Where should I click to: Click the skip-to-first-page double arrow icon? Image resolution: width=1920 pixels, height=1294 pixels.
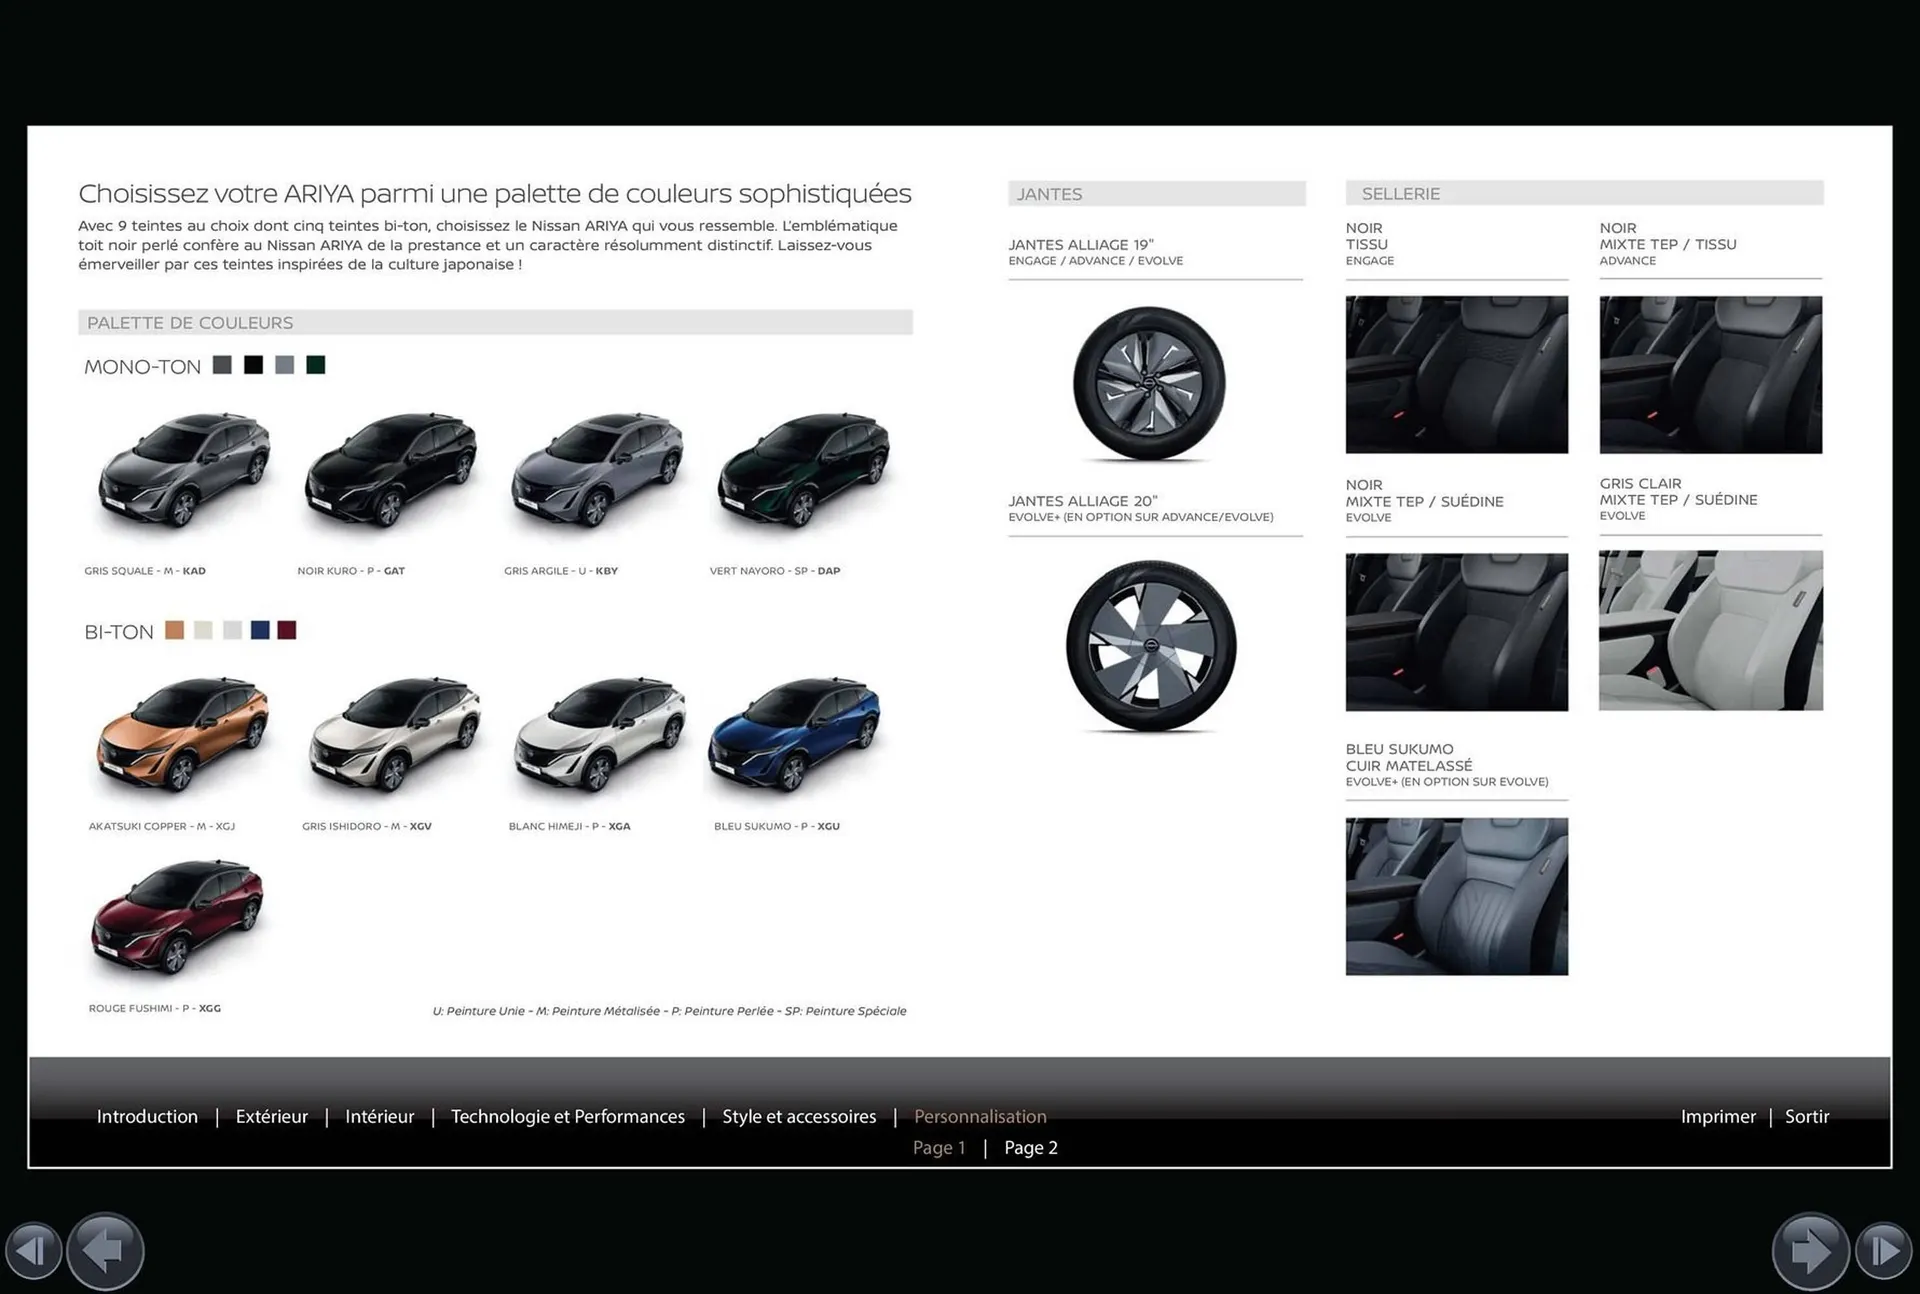pos(34,1250)
